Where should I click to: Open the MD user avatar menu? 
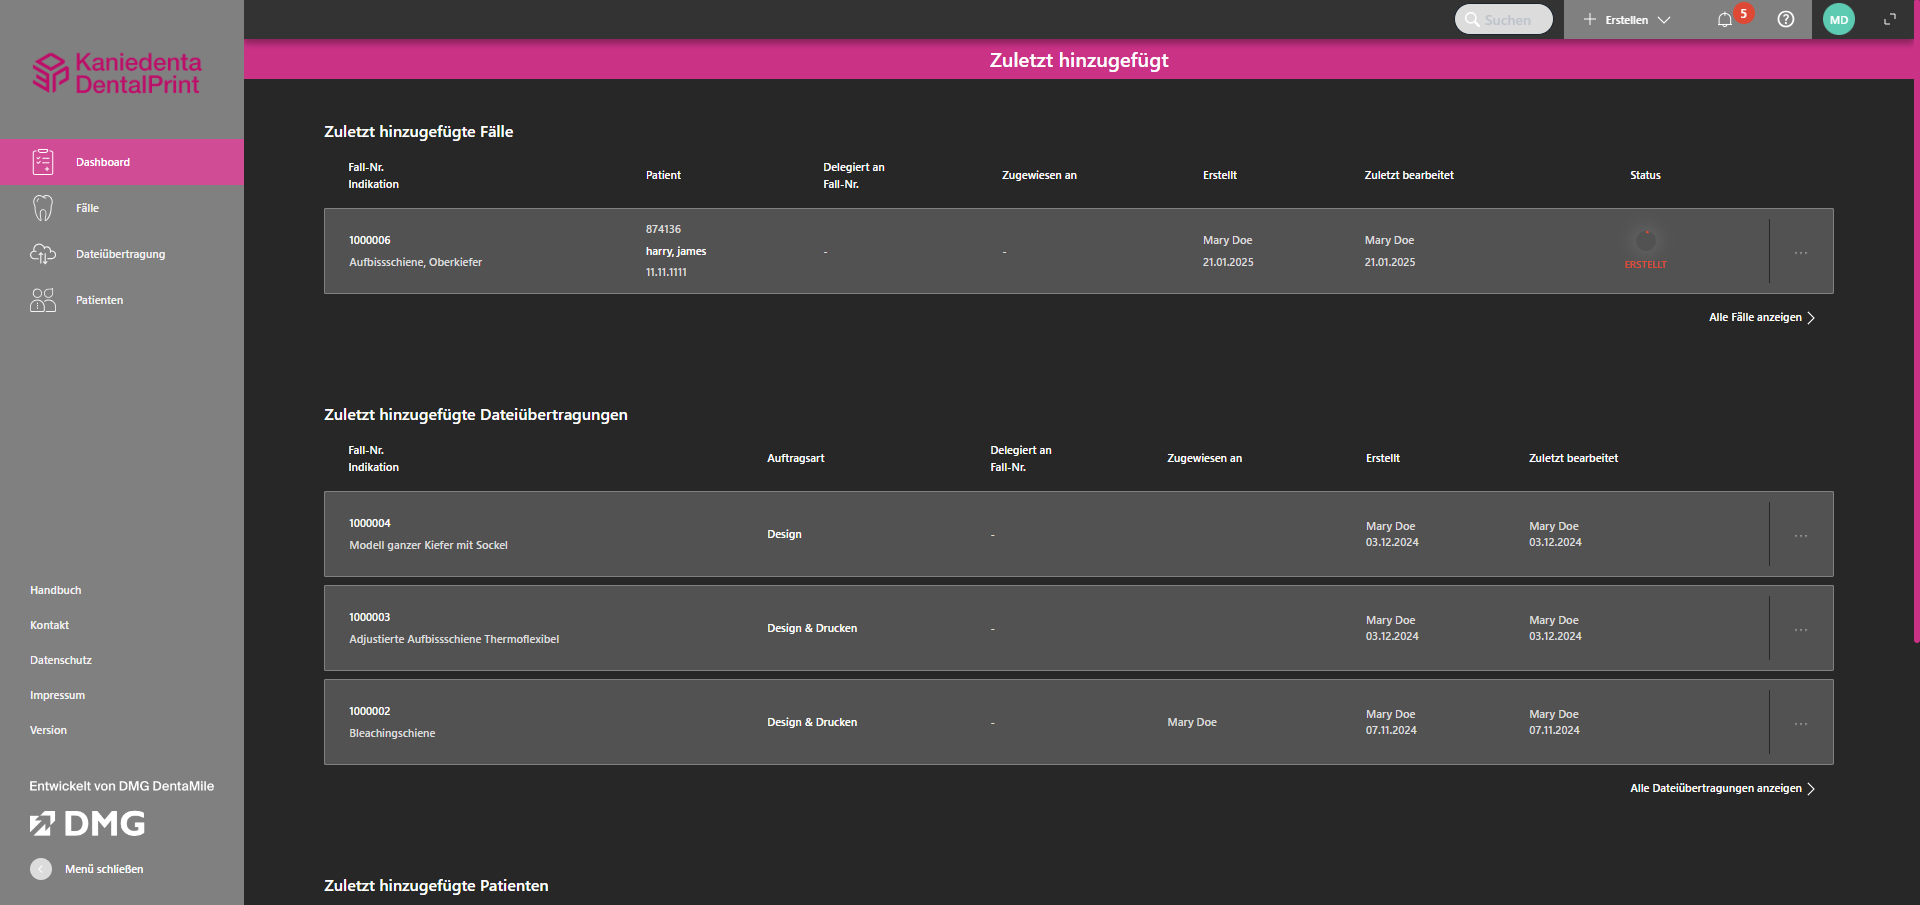point(1839,20)
